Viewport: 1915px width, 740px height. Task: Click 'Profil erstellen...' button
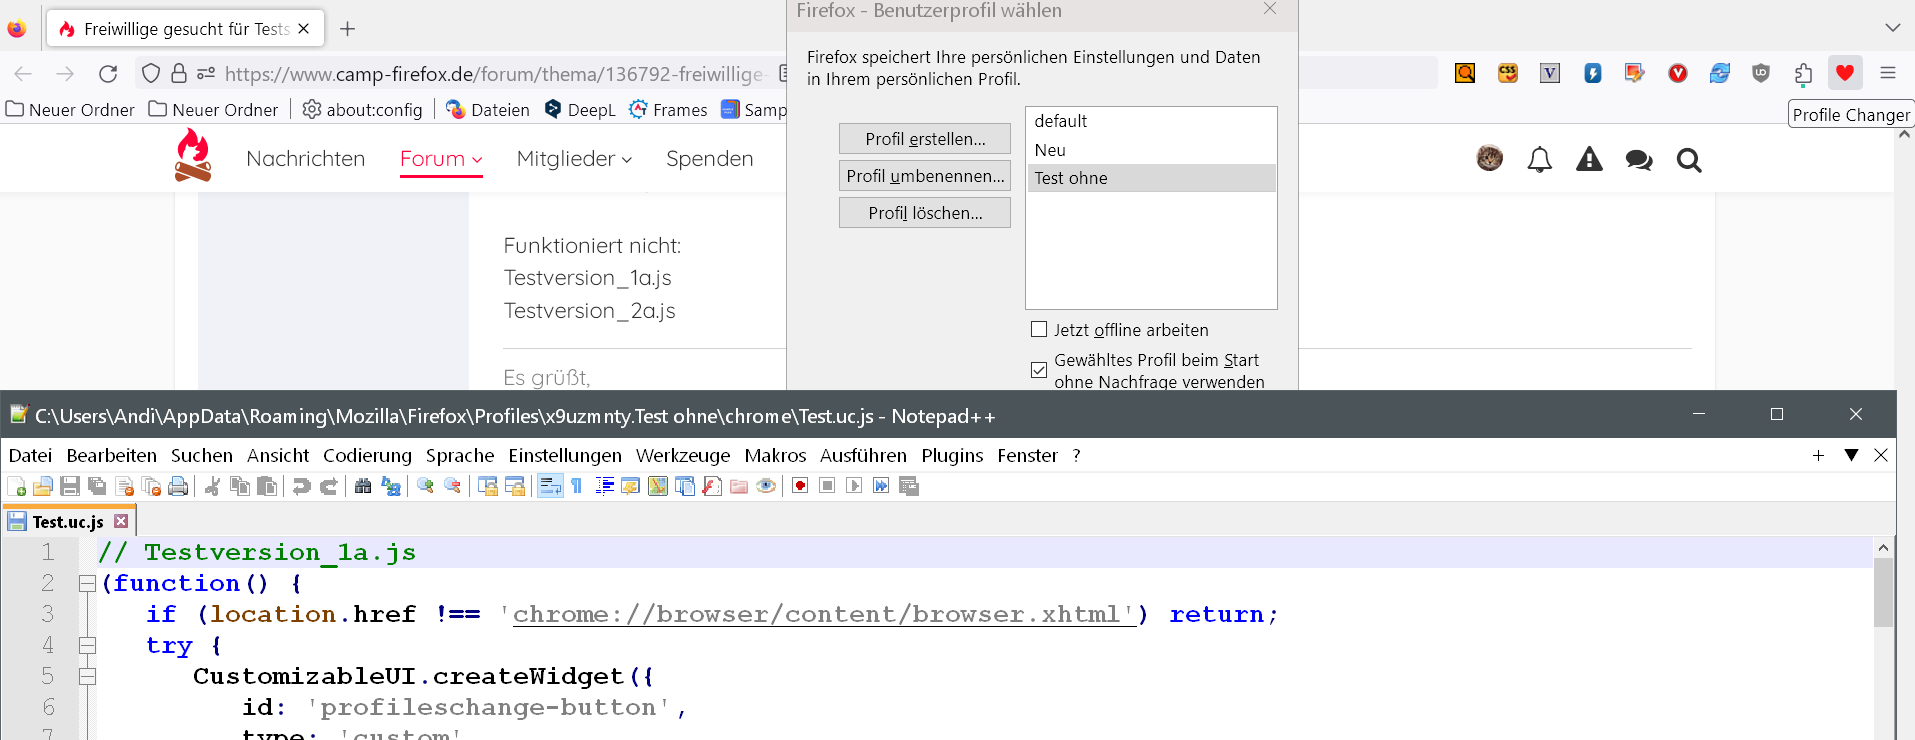click(x=925, y=139)
